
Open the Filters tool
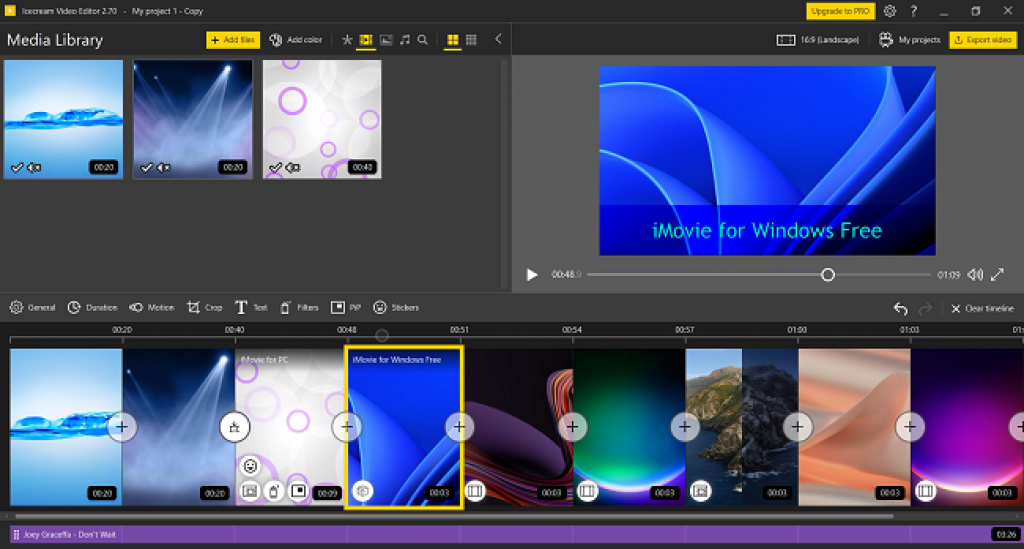pyautogui.click(x=298, y=307)
